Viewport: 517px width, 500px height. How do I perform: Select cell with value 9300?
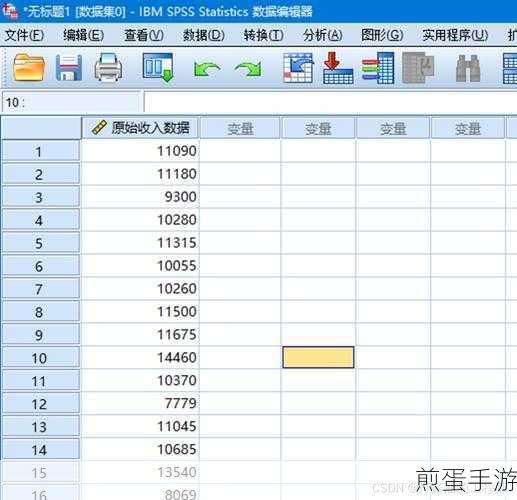140,197
